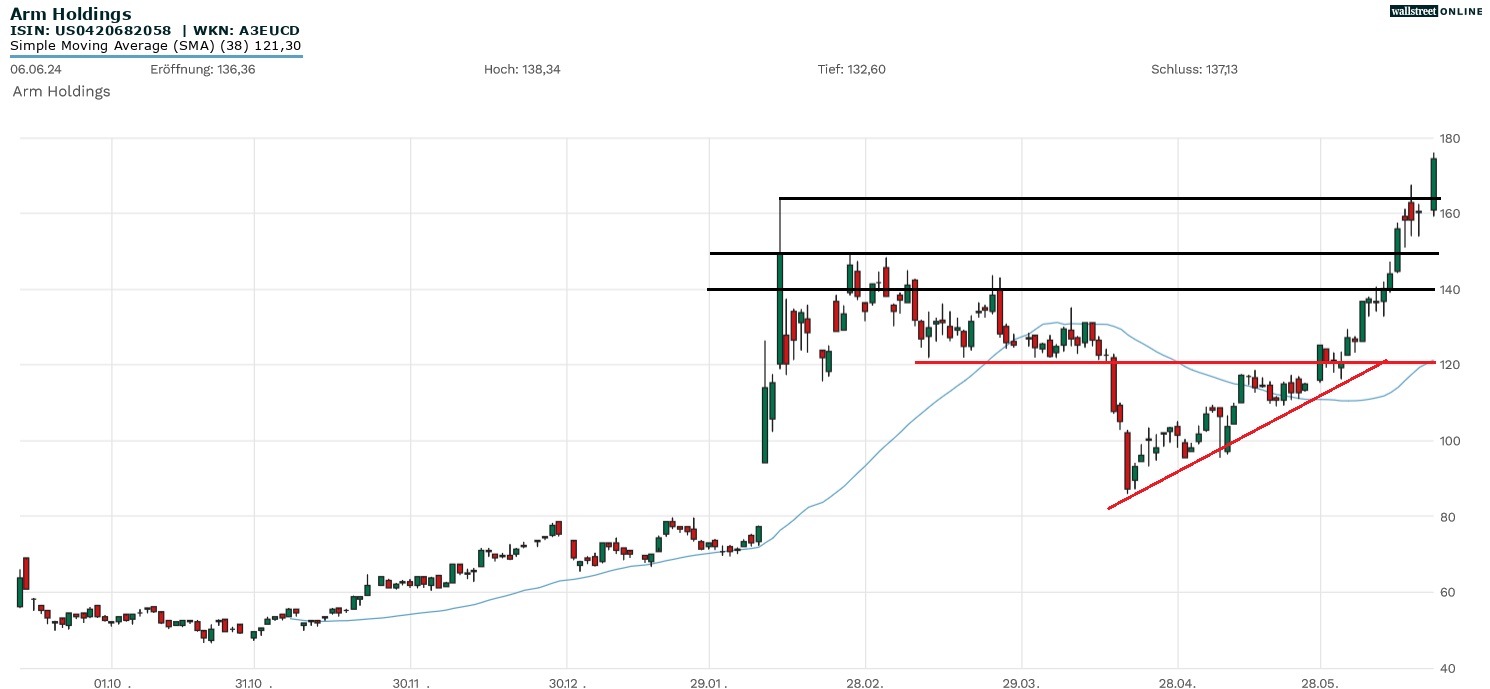Click the Tief: 132,60 value
Viewport: 1490px width, 689px height.
click(851, 69)
